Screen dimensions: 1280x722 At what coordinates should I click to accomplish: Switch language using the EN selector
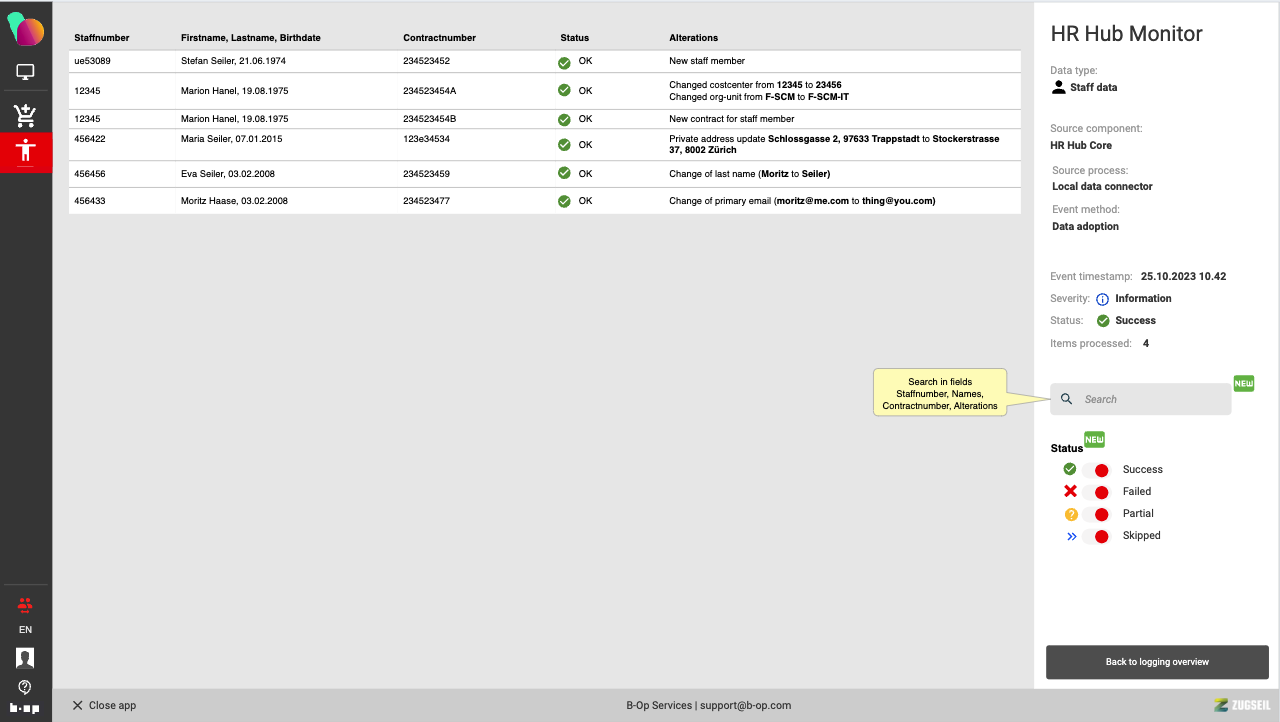click(25, 630)
